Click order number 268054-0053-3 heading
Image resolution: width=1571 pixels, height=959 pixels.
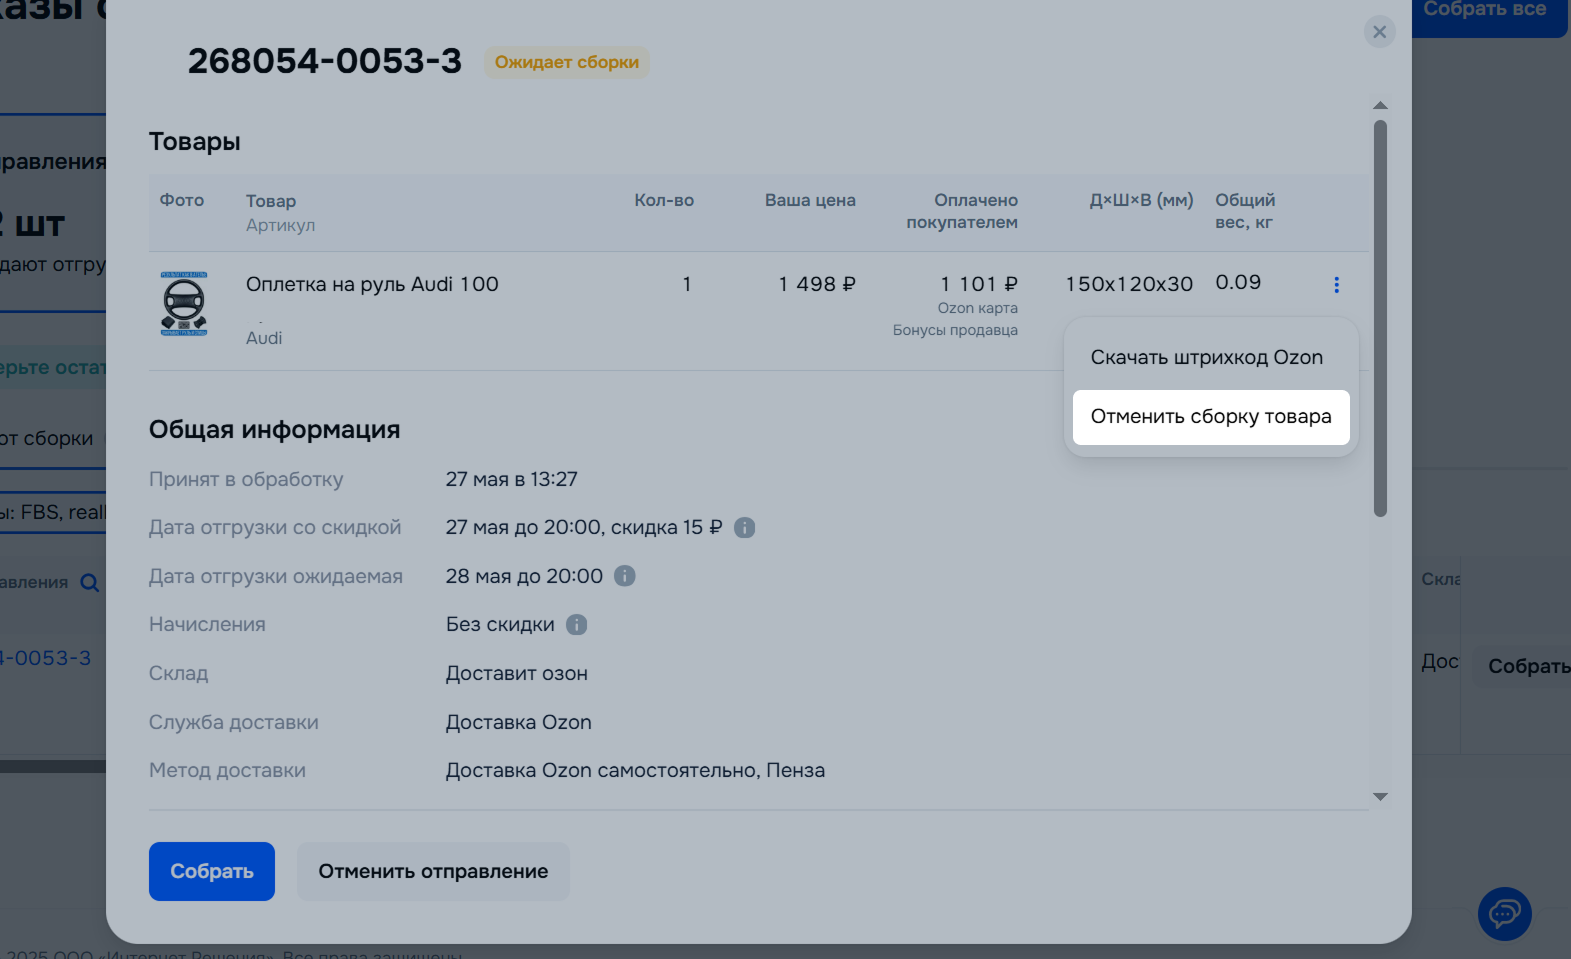click(325, 61)
